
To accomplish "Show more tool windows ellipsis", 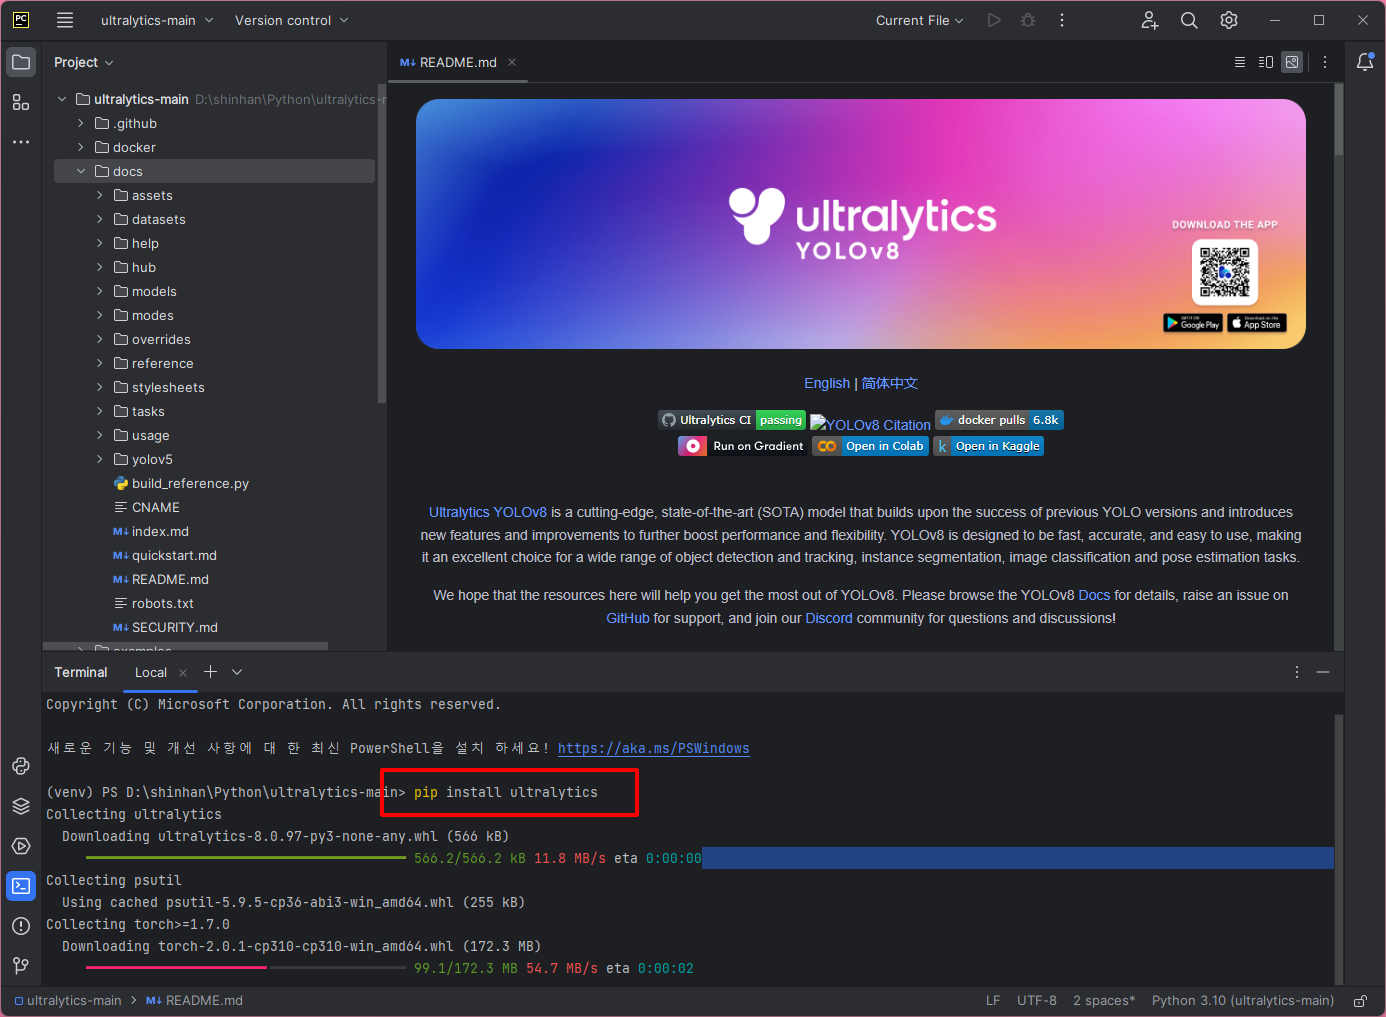I will [21, 142].
